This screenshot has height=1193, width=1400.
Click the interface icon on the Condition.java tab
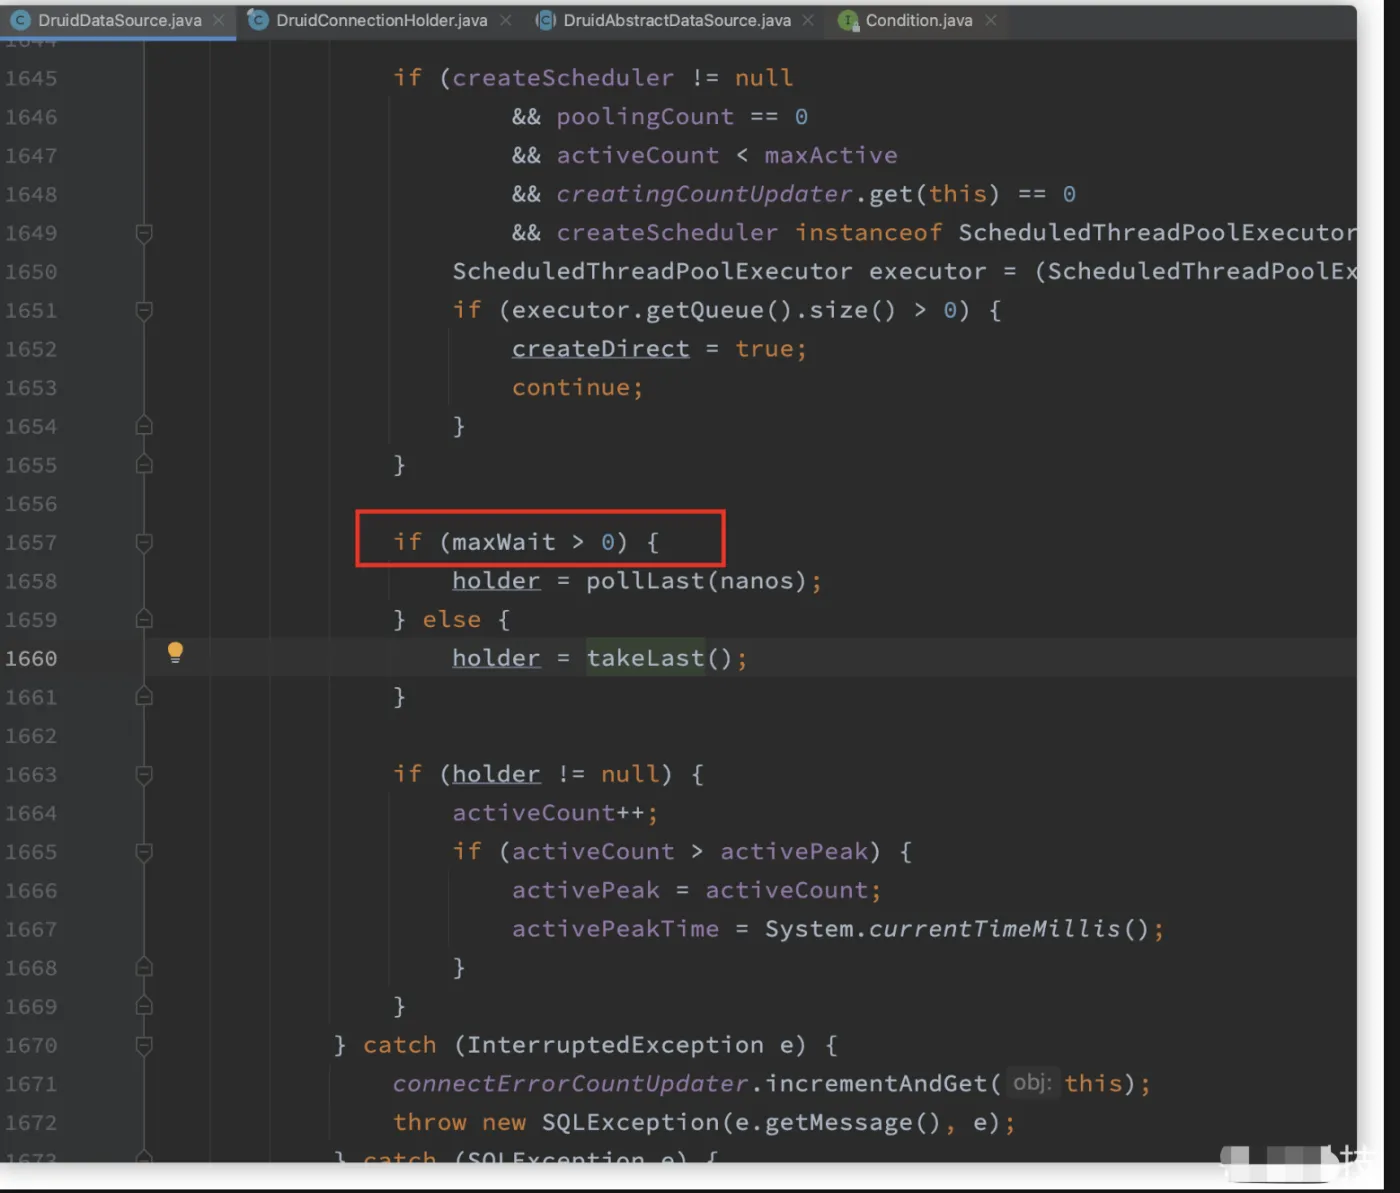848,20
